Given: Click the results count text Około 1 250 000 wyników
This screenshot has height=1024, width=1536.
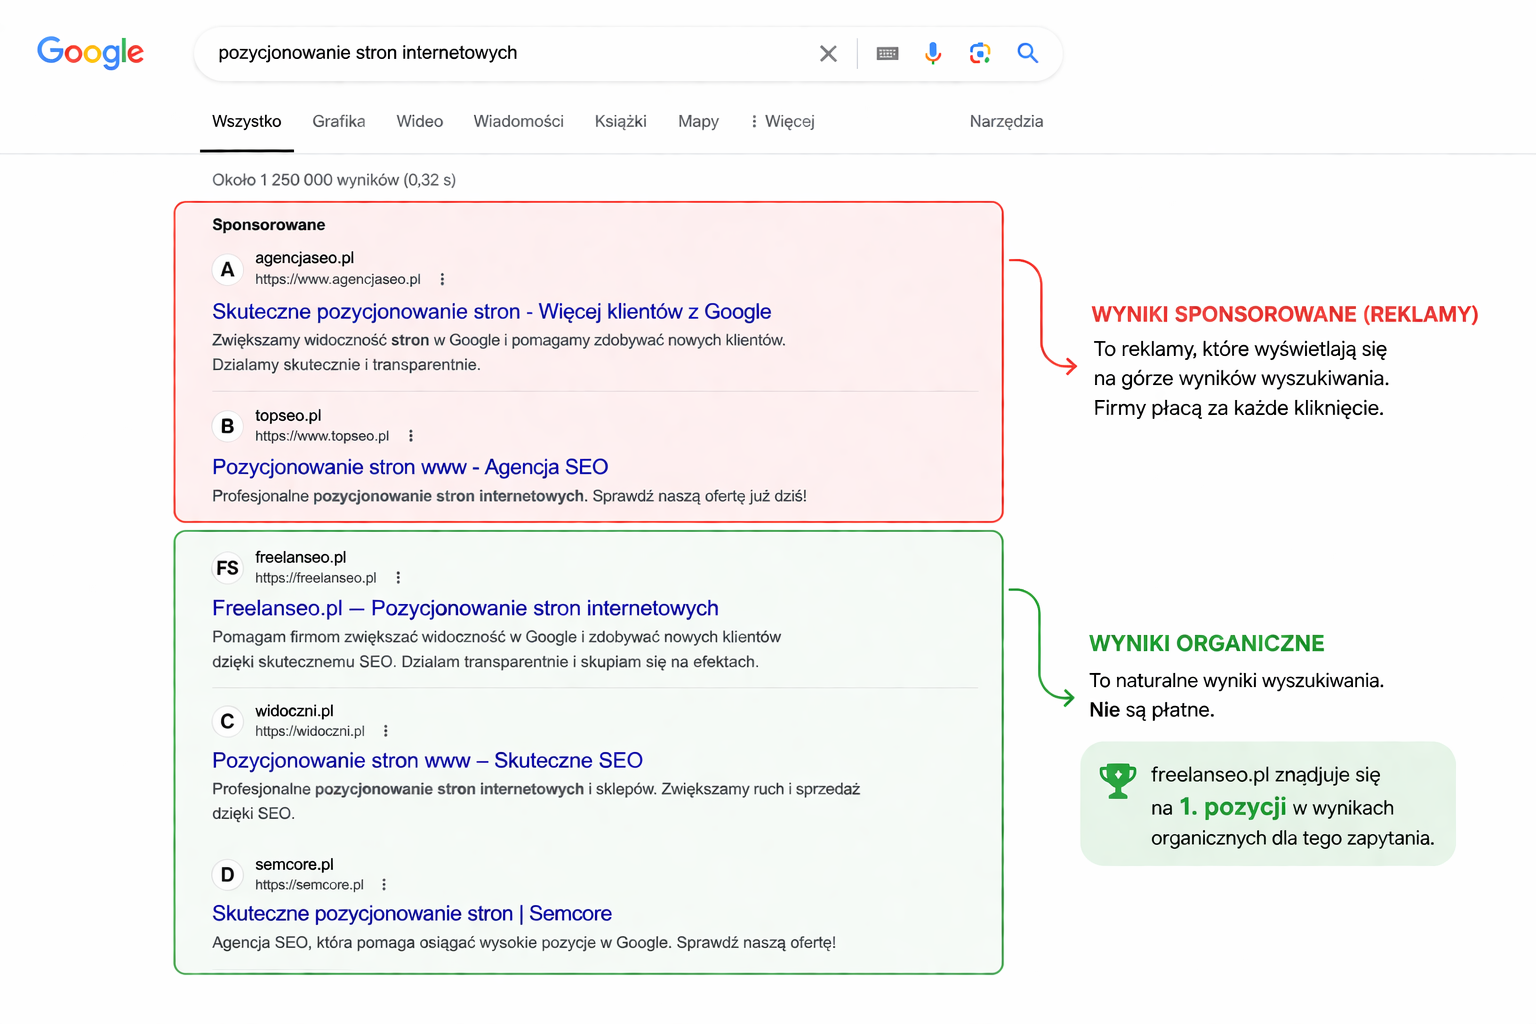Looking at the screenshot, I should click(334, 180).
